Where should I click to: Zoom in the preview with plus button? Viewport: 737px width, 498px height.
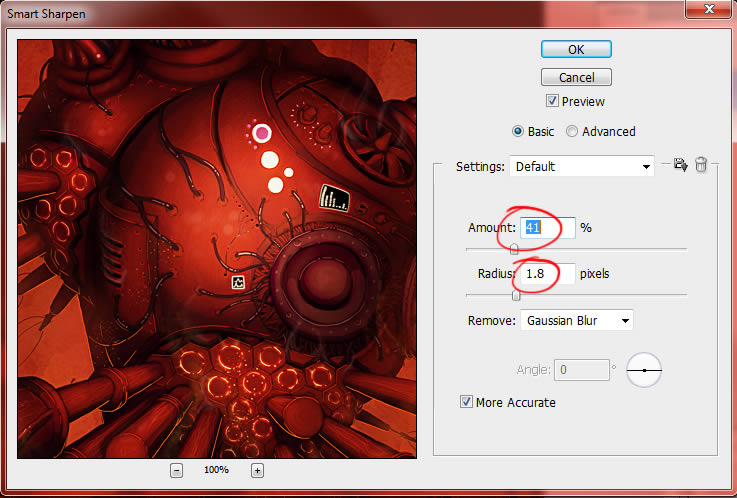coord(257,470)
